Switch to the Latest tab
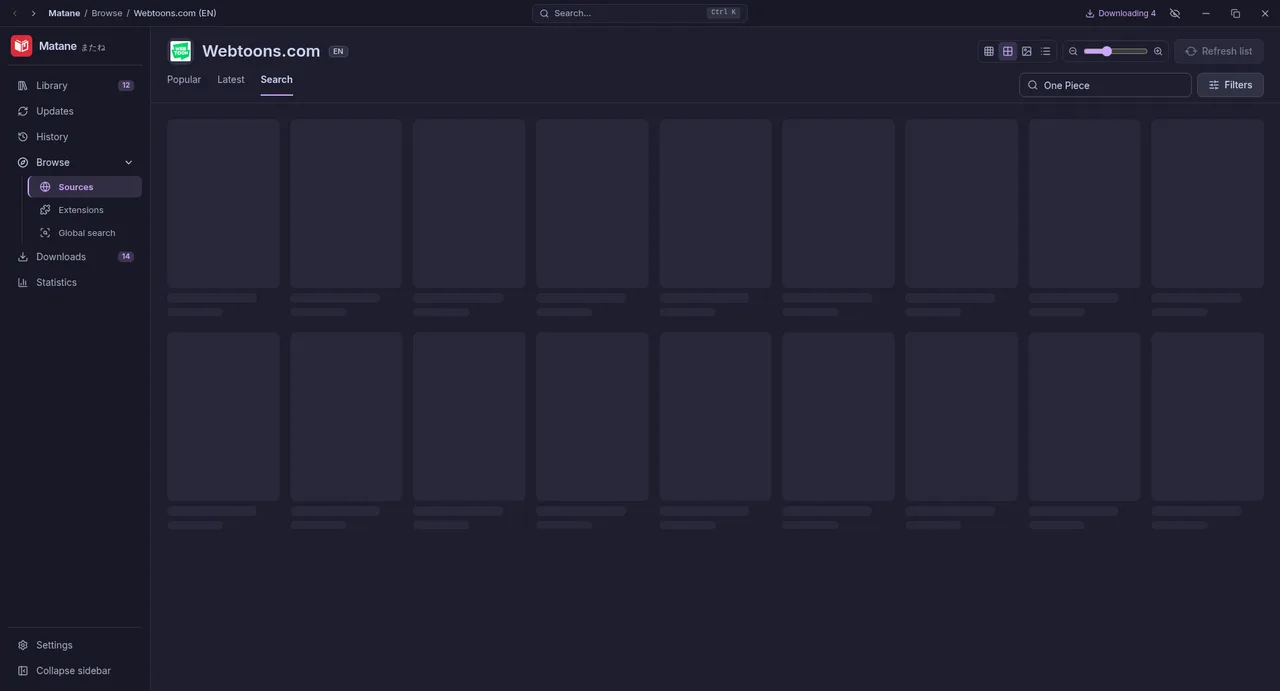The image size is (1280, 691). (231, 80)
